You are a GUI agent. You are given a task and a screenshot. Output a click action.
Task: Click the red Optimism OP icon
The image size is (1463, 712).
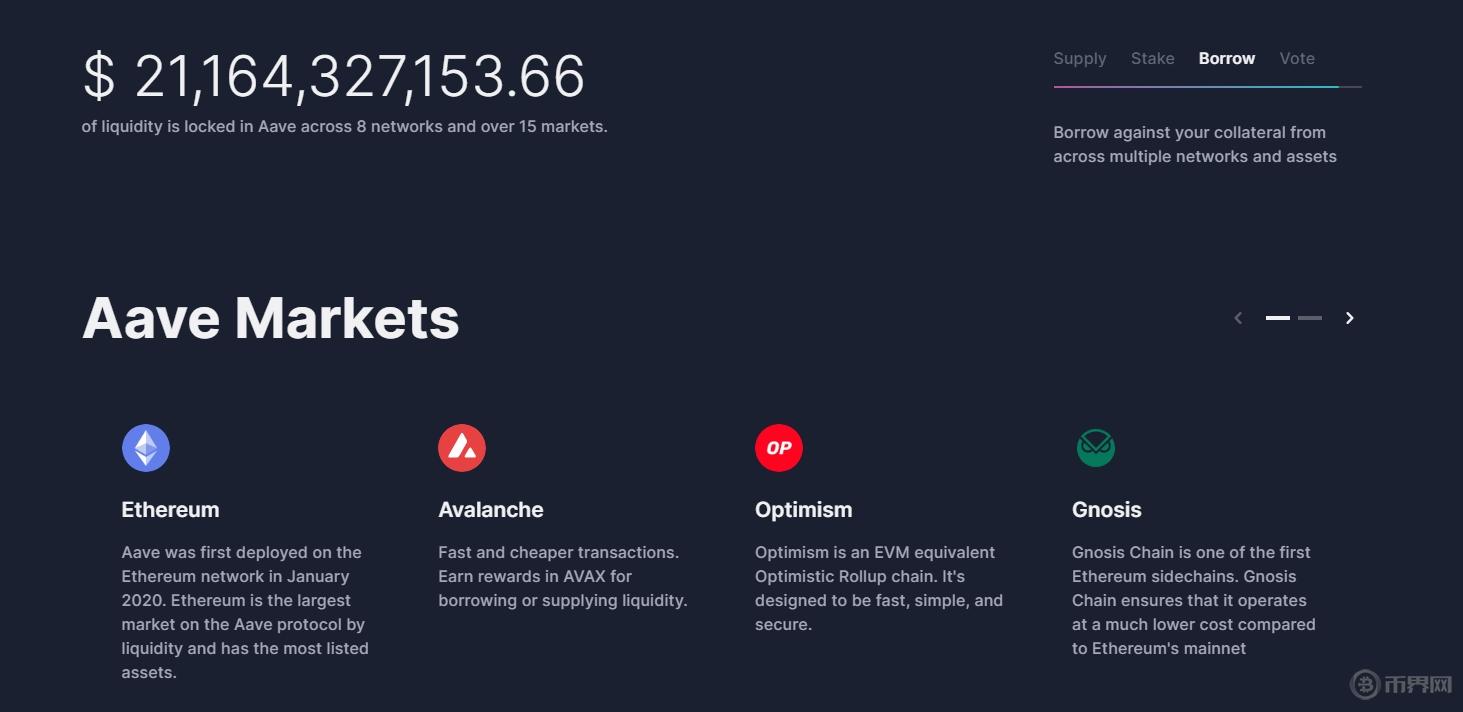(779, 448)
